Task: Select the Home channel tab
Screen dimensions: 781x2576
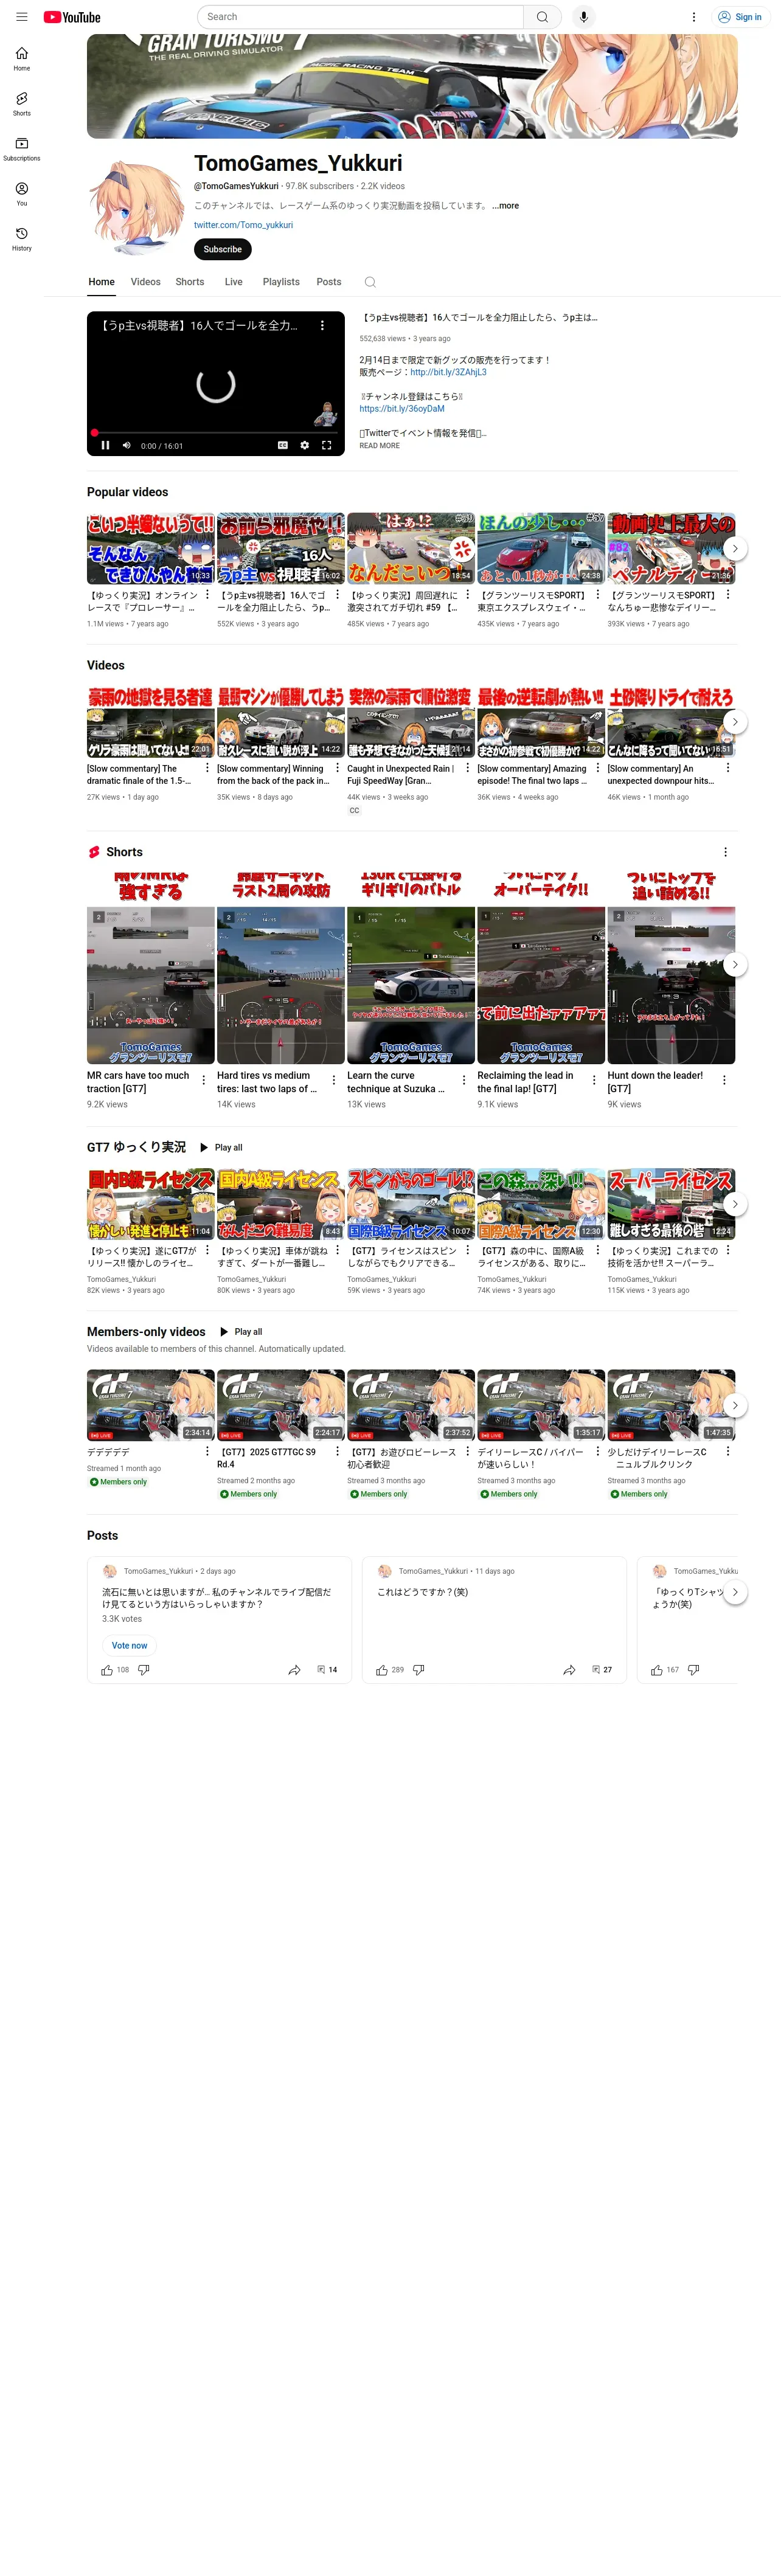Action: [101, 282]
